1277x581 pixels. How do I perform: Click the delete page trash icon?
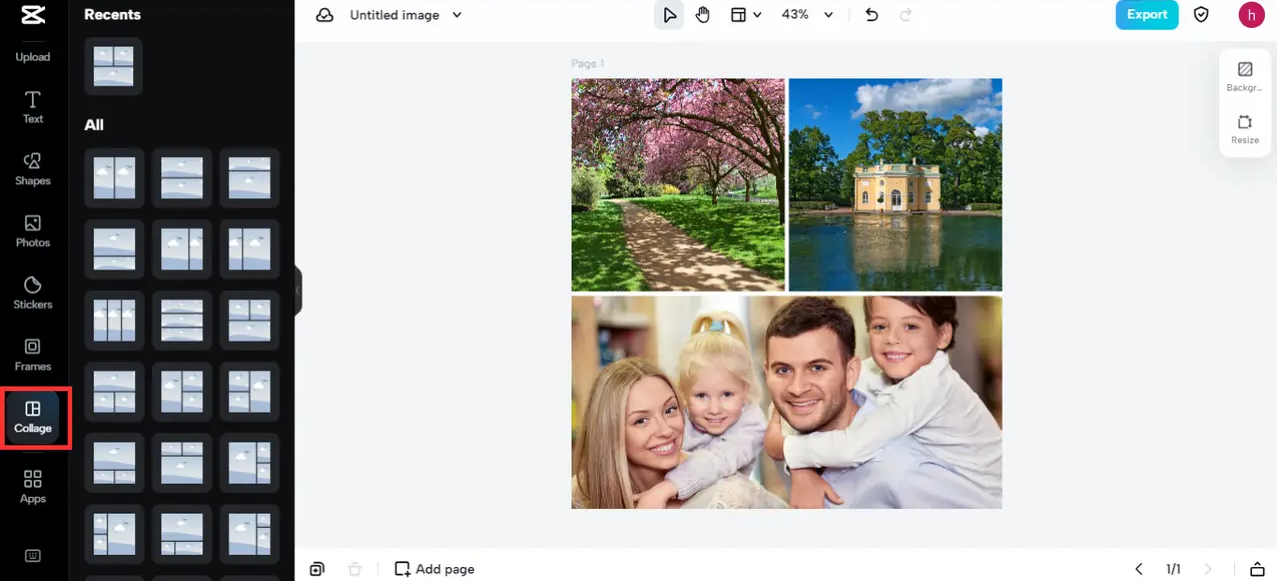point(354,568)
